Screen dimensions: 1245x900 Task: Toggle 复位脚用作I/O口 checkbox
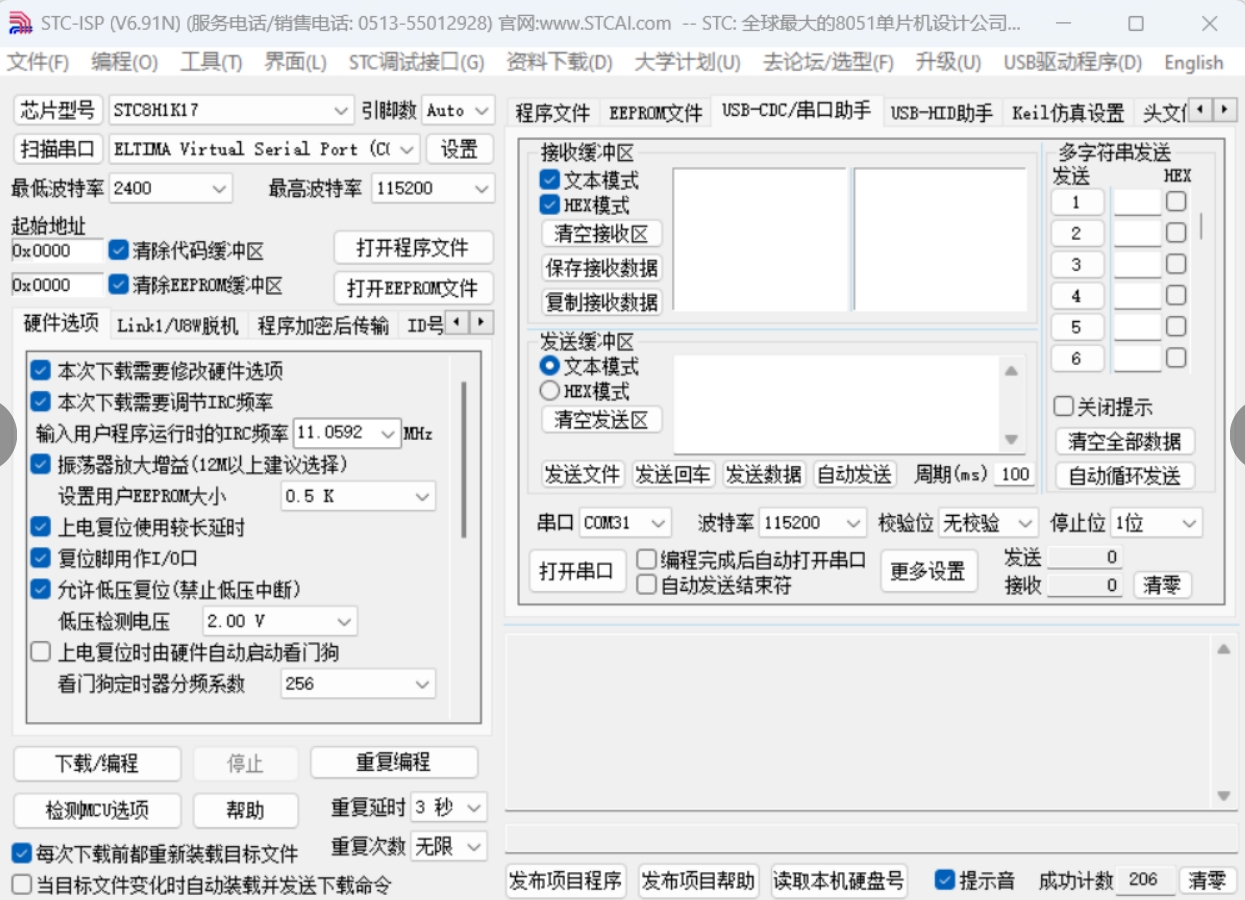40,558
